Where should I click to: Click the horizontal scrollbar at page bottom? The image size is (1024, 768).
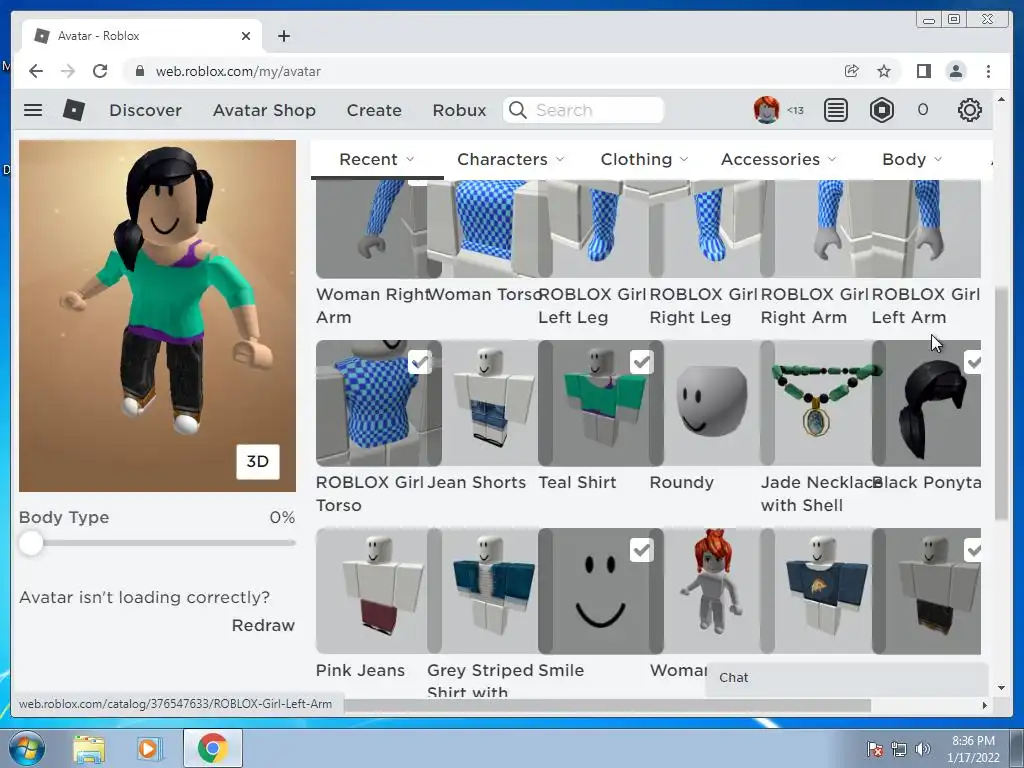(607, 705)
